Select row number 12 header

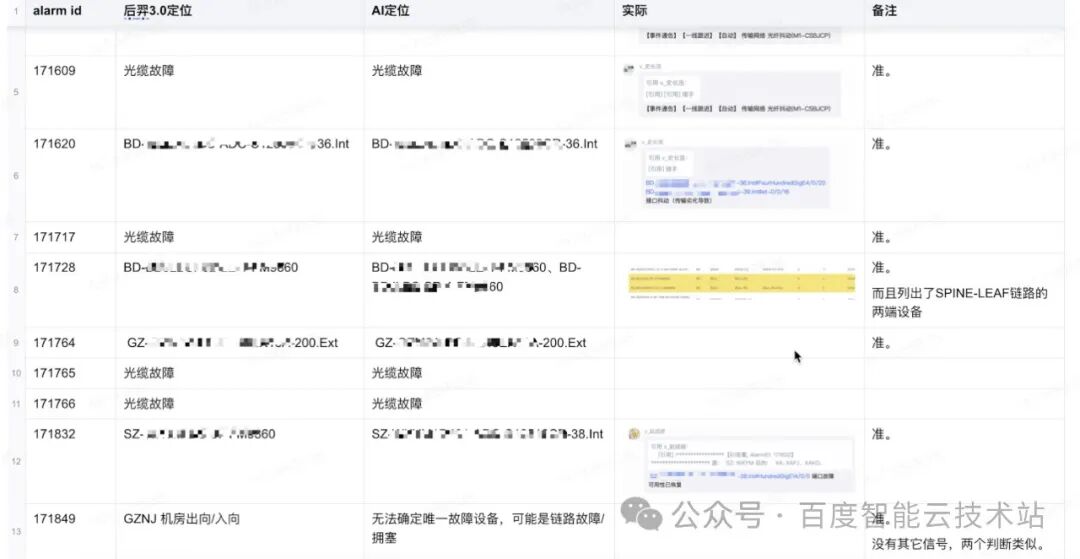pyautogui.click(x=16, y=461)
